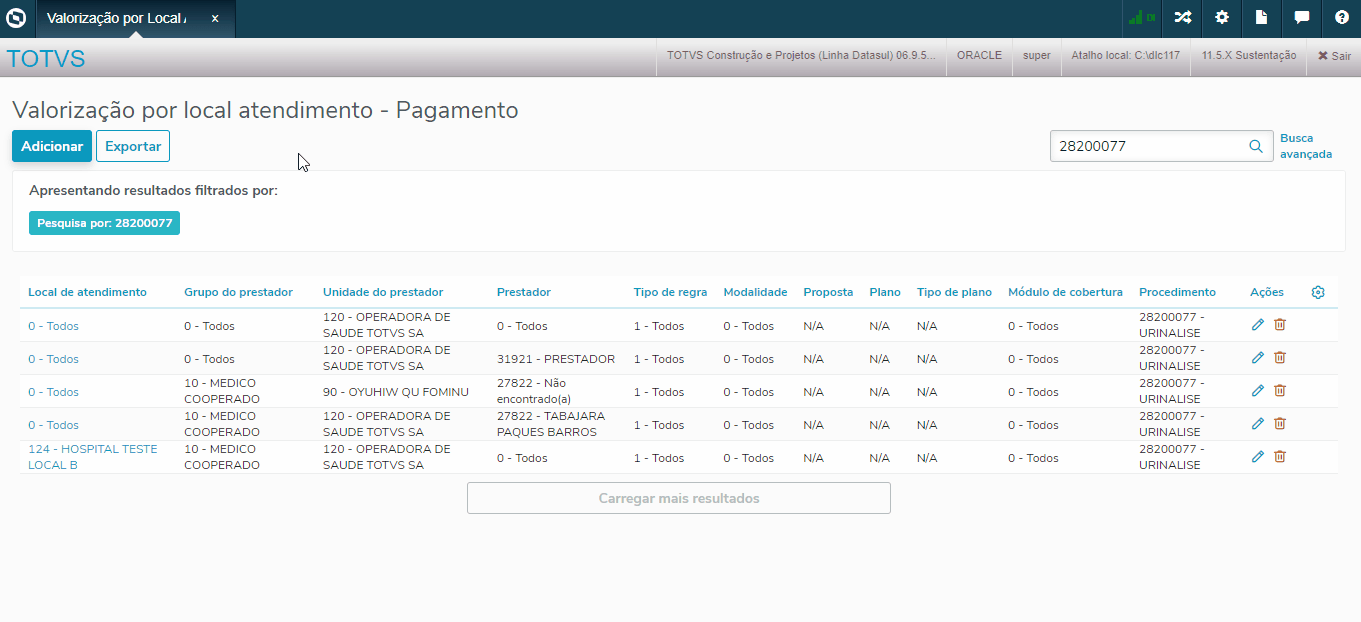Viewport: 1361px width, 622px height.
Task: Open Busca avançada link
Action: [x=1306, y=146]
